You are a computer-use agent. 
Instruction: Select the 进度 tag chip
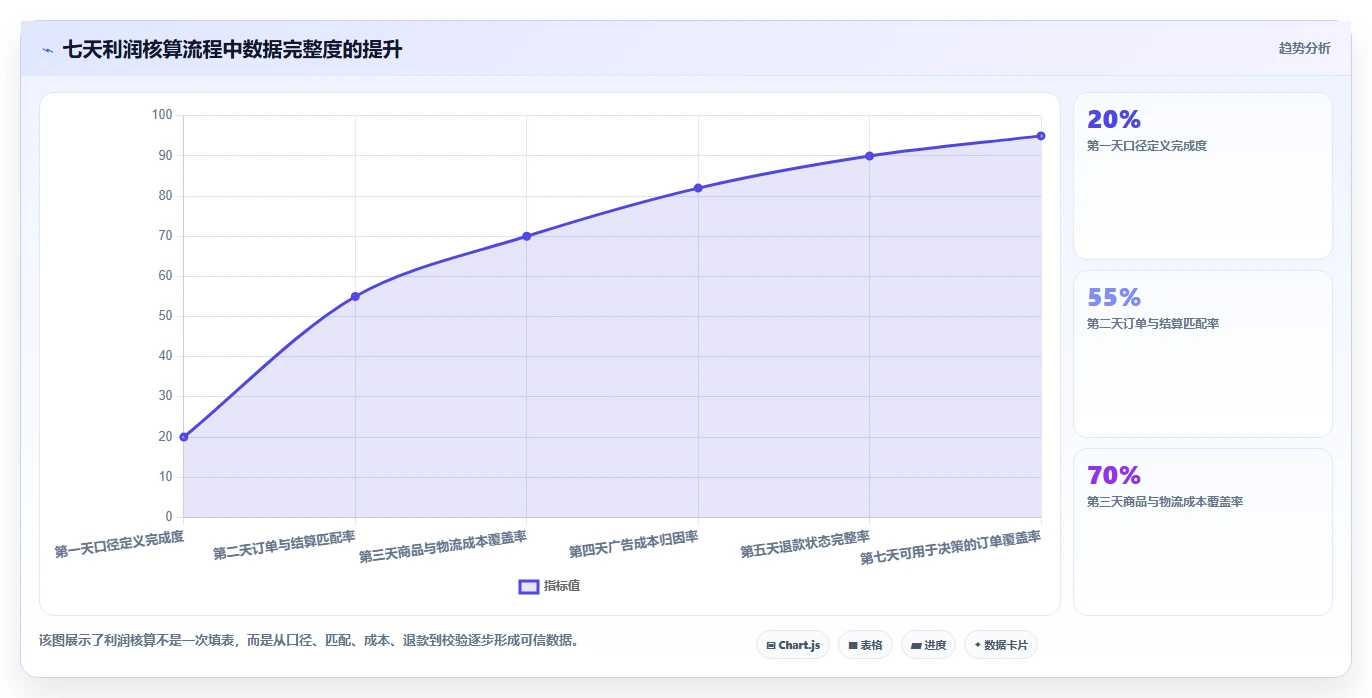pyautogui.click(x=928, y=645)
